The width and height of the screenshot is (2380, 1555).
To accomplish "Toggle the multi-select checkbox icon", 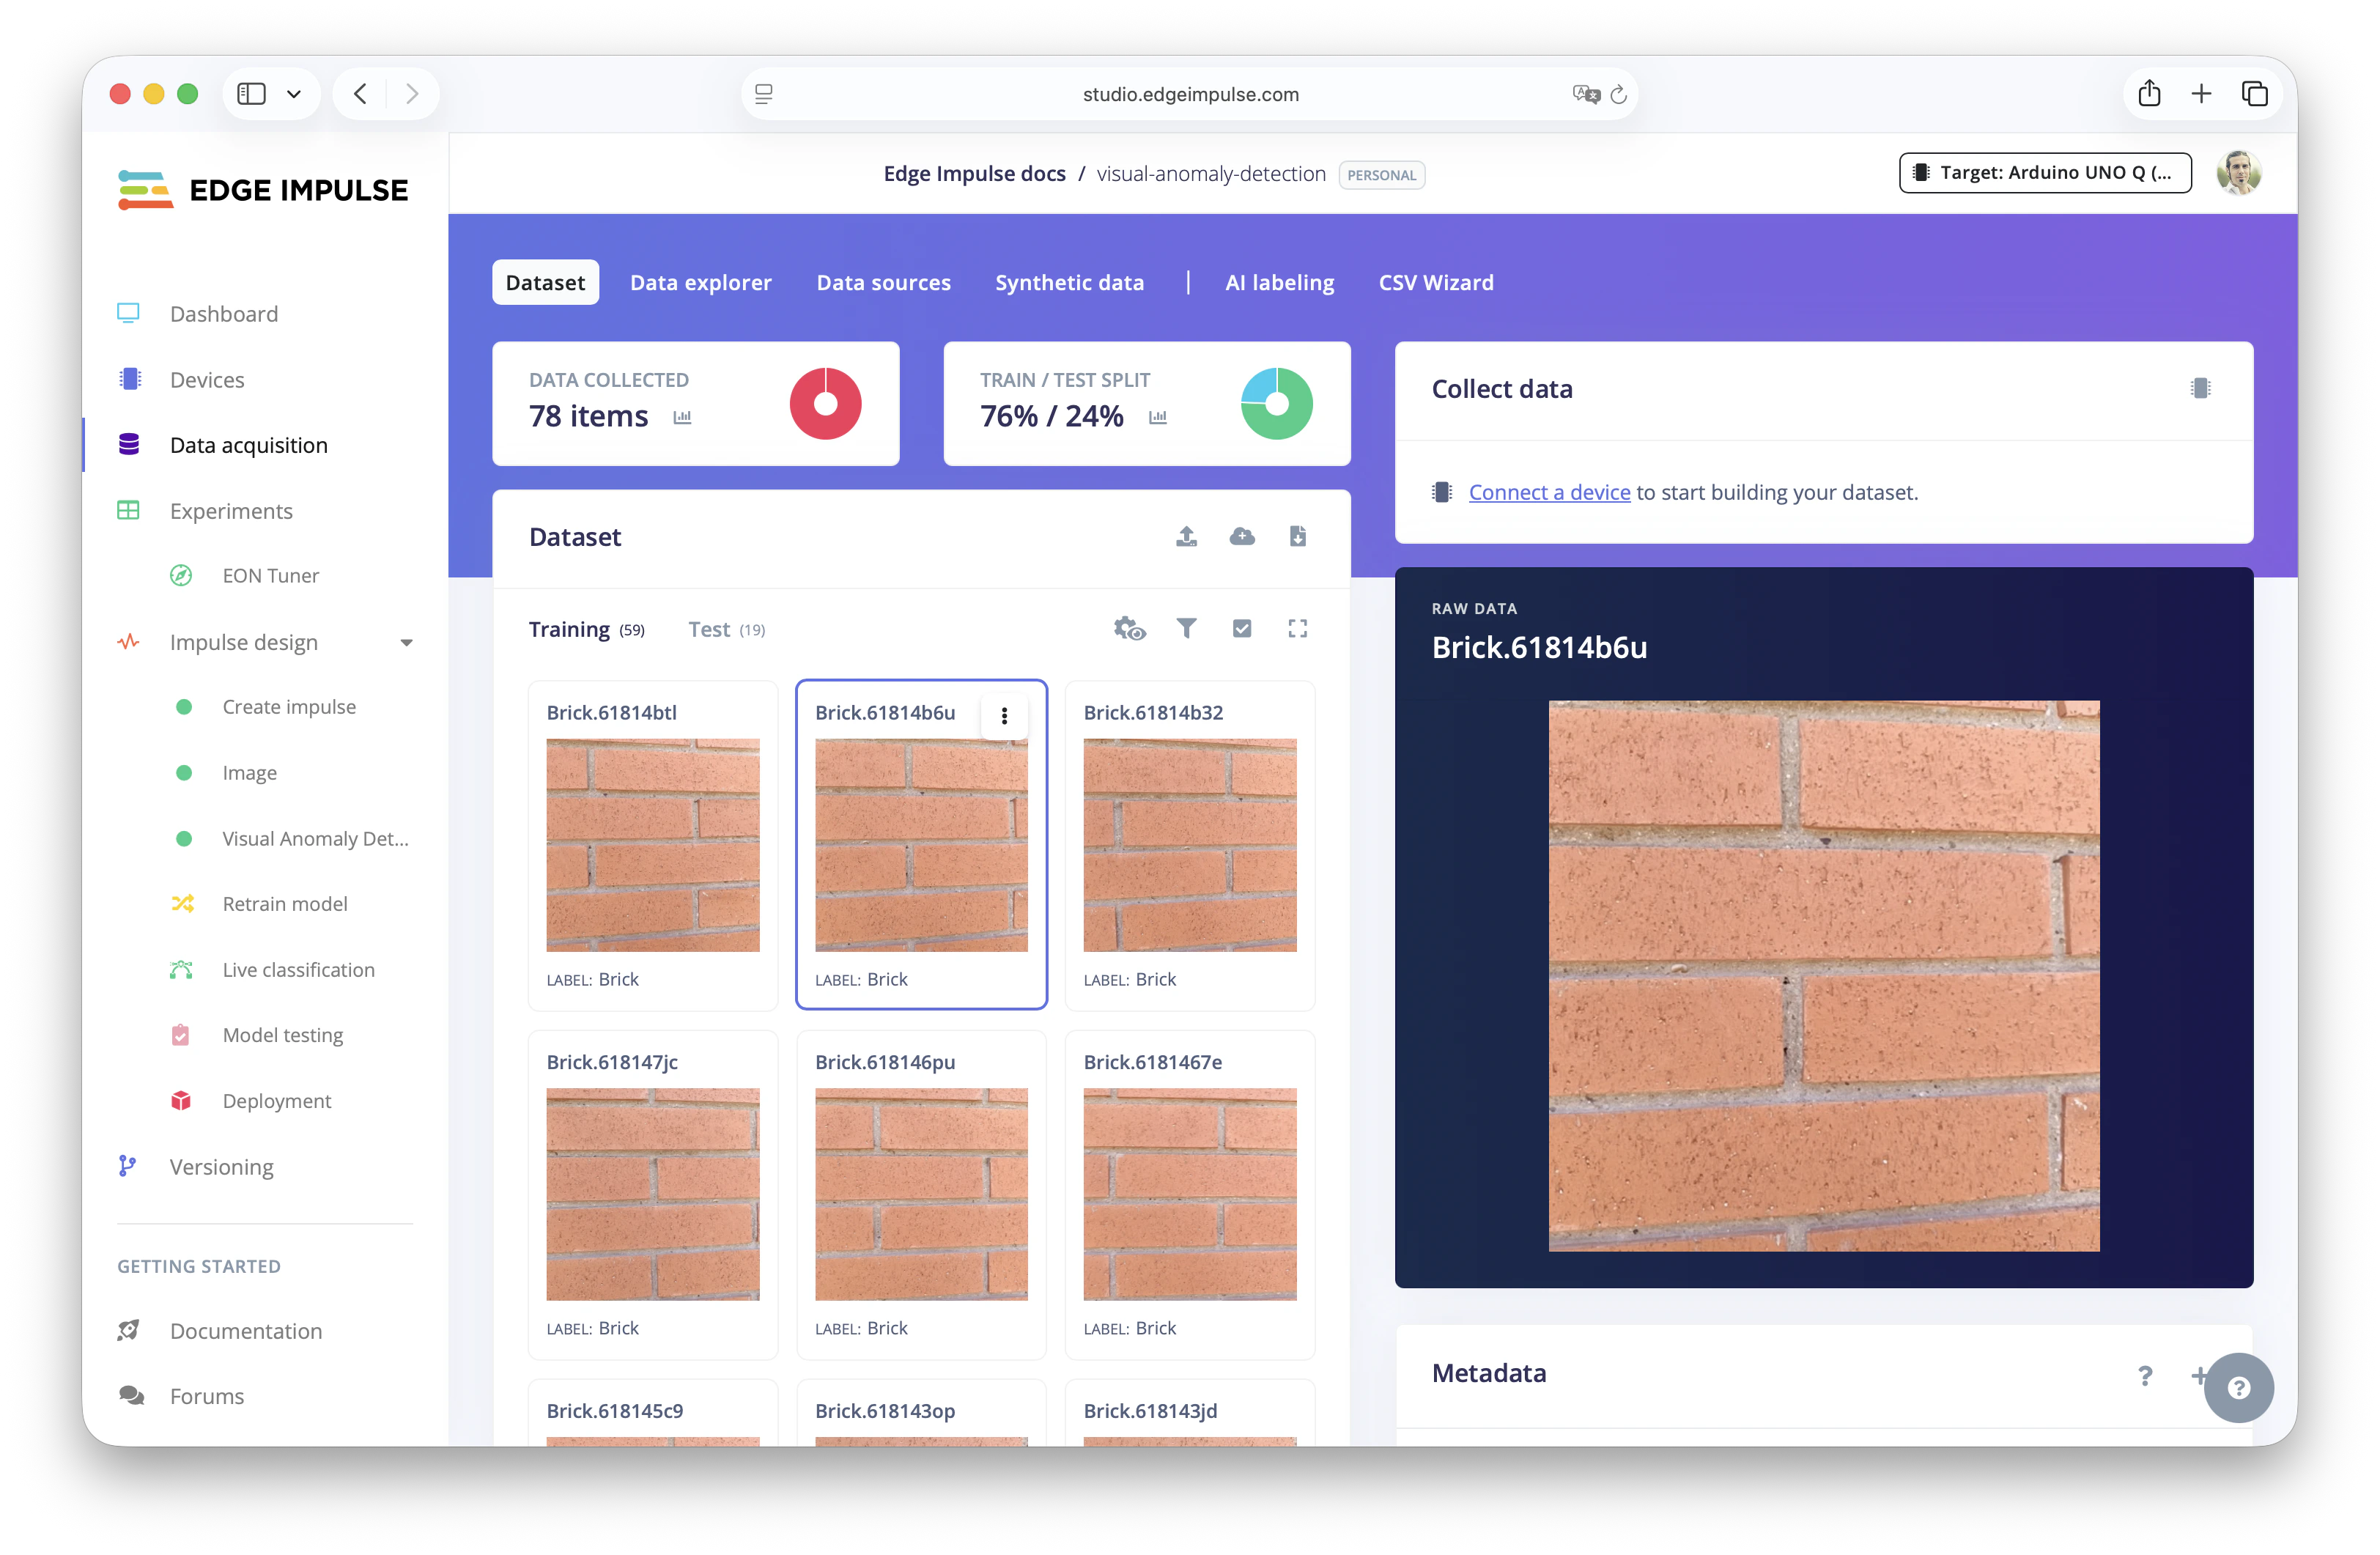I will pos(1241,629).
